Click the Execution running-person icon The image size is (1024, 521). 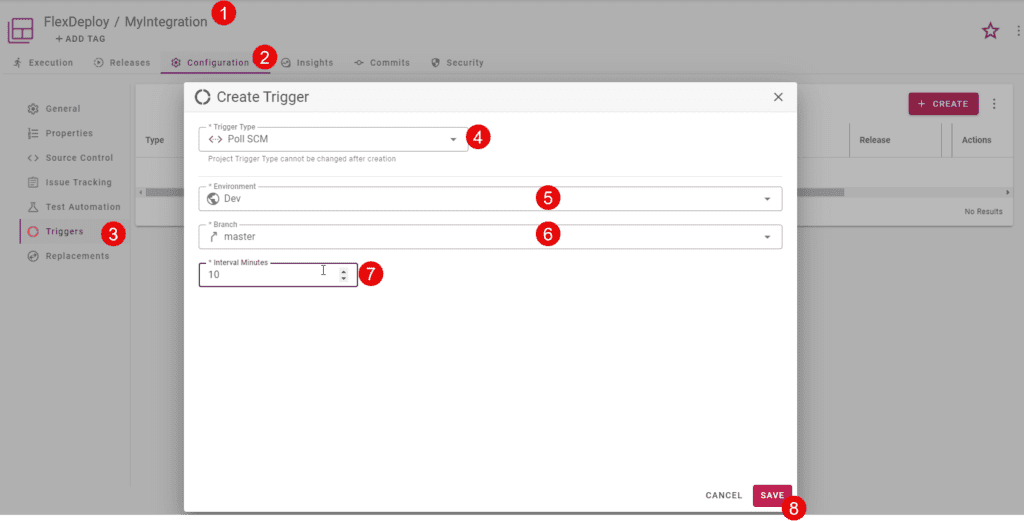(x=18, y=63)
